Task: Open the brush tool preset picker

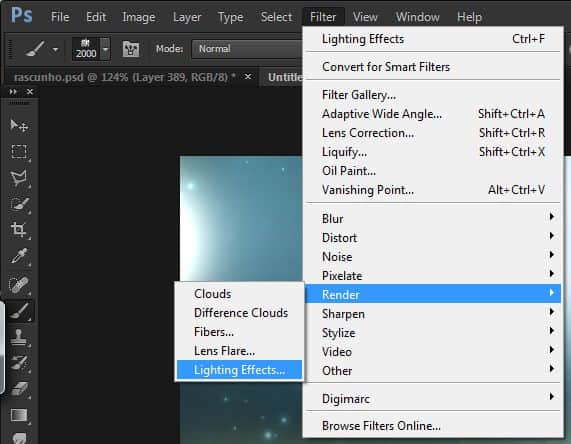Action: pyautogui.click(x=41, y=49)
